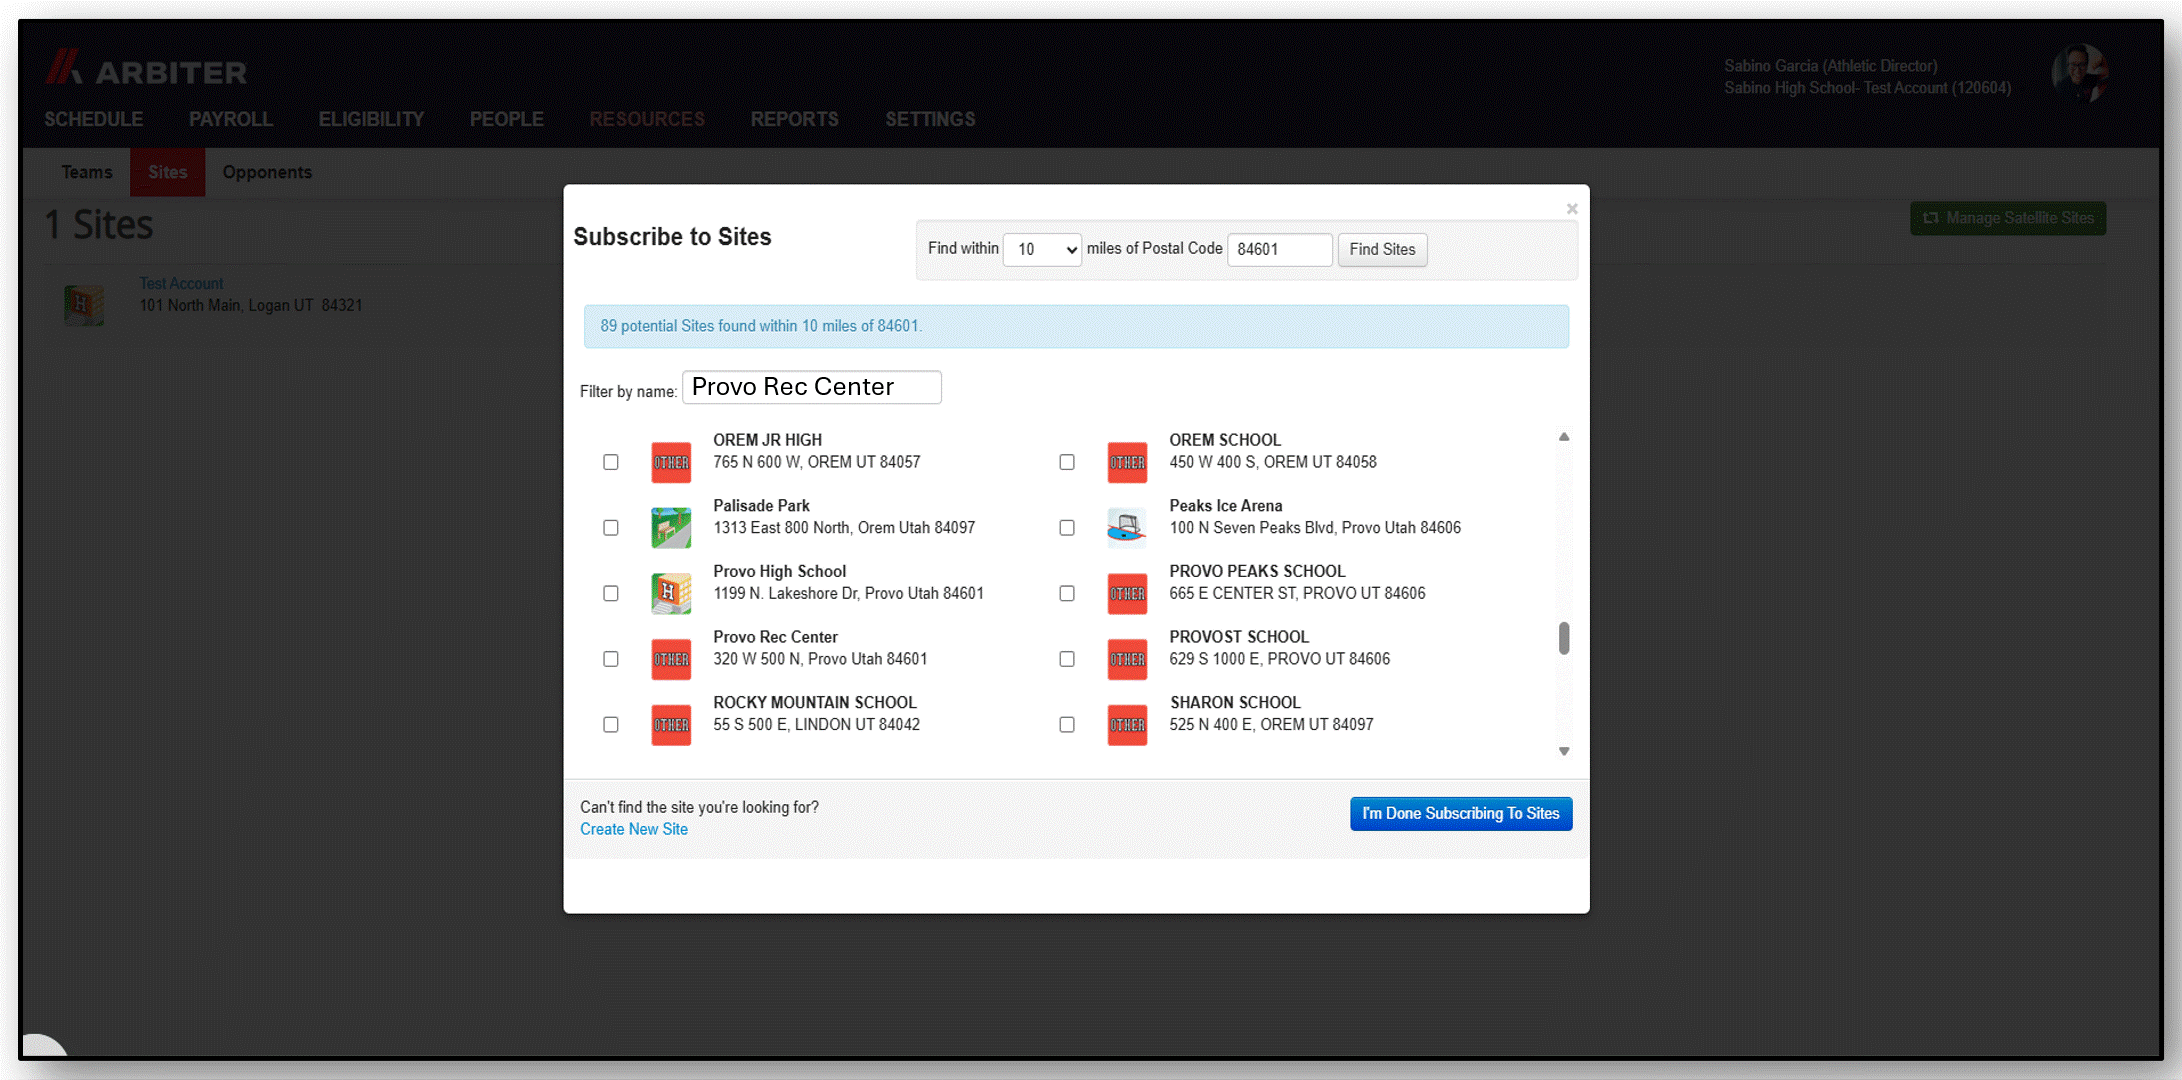Image resolution: width=2182 pixels, height=1080 pixels.
Task: Click the Provo Rec Center site name
Action: 775,637
